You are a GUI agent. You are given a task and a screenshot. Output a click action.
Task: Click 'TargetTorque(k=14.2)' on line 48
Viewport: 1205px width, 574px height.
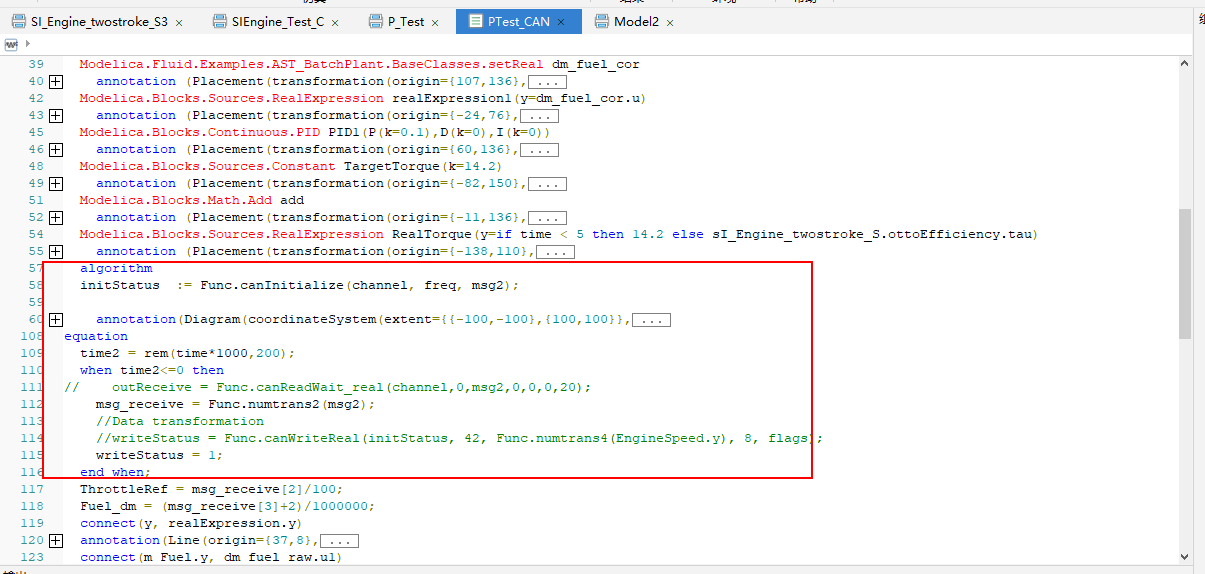tap(424, 166)
